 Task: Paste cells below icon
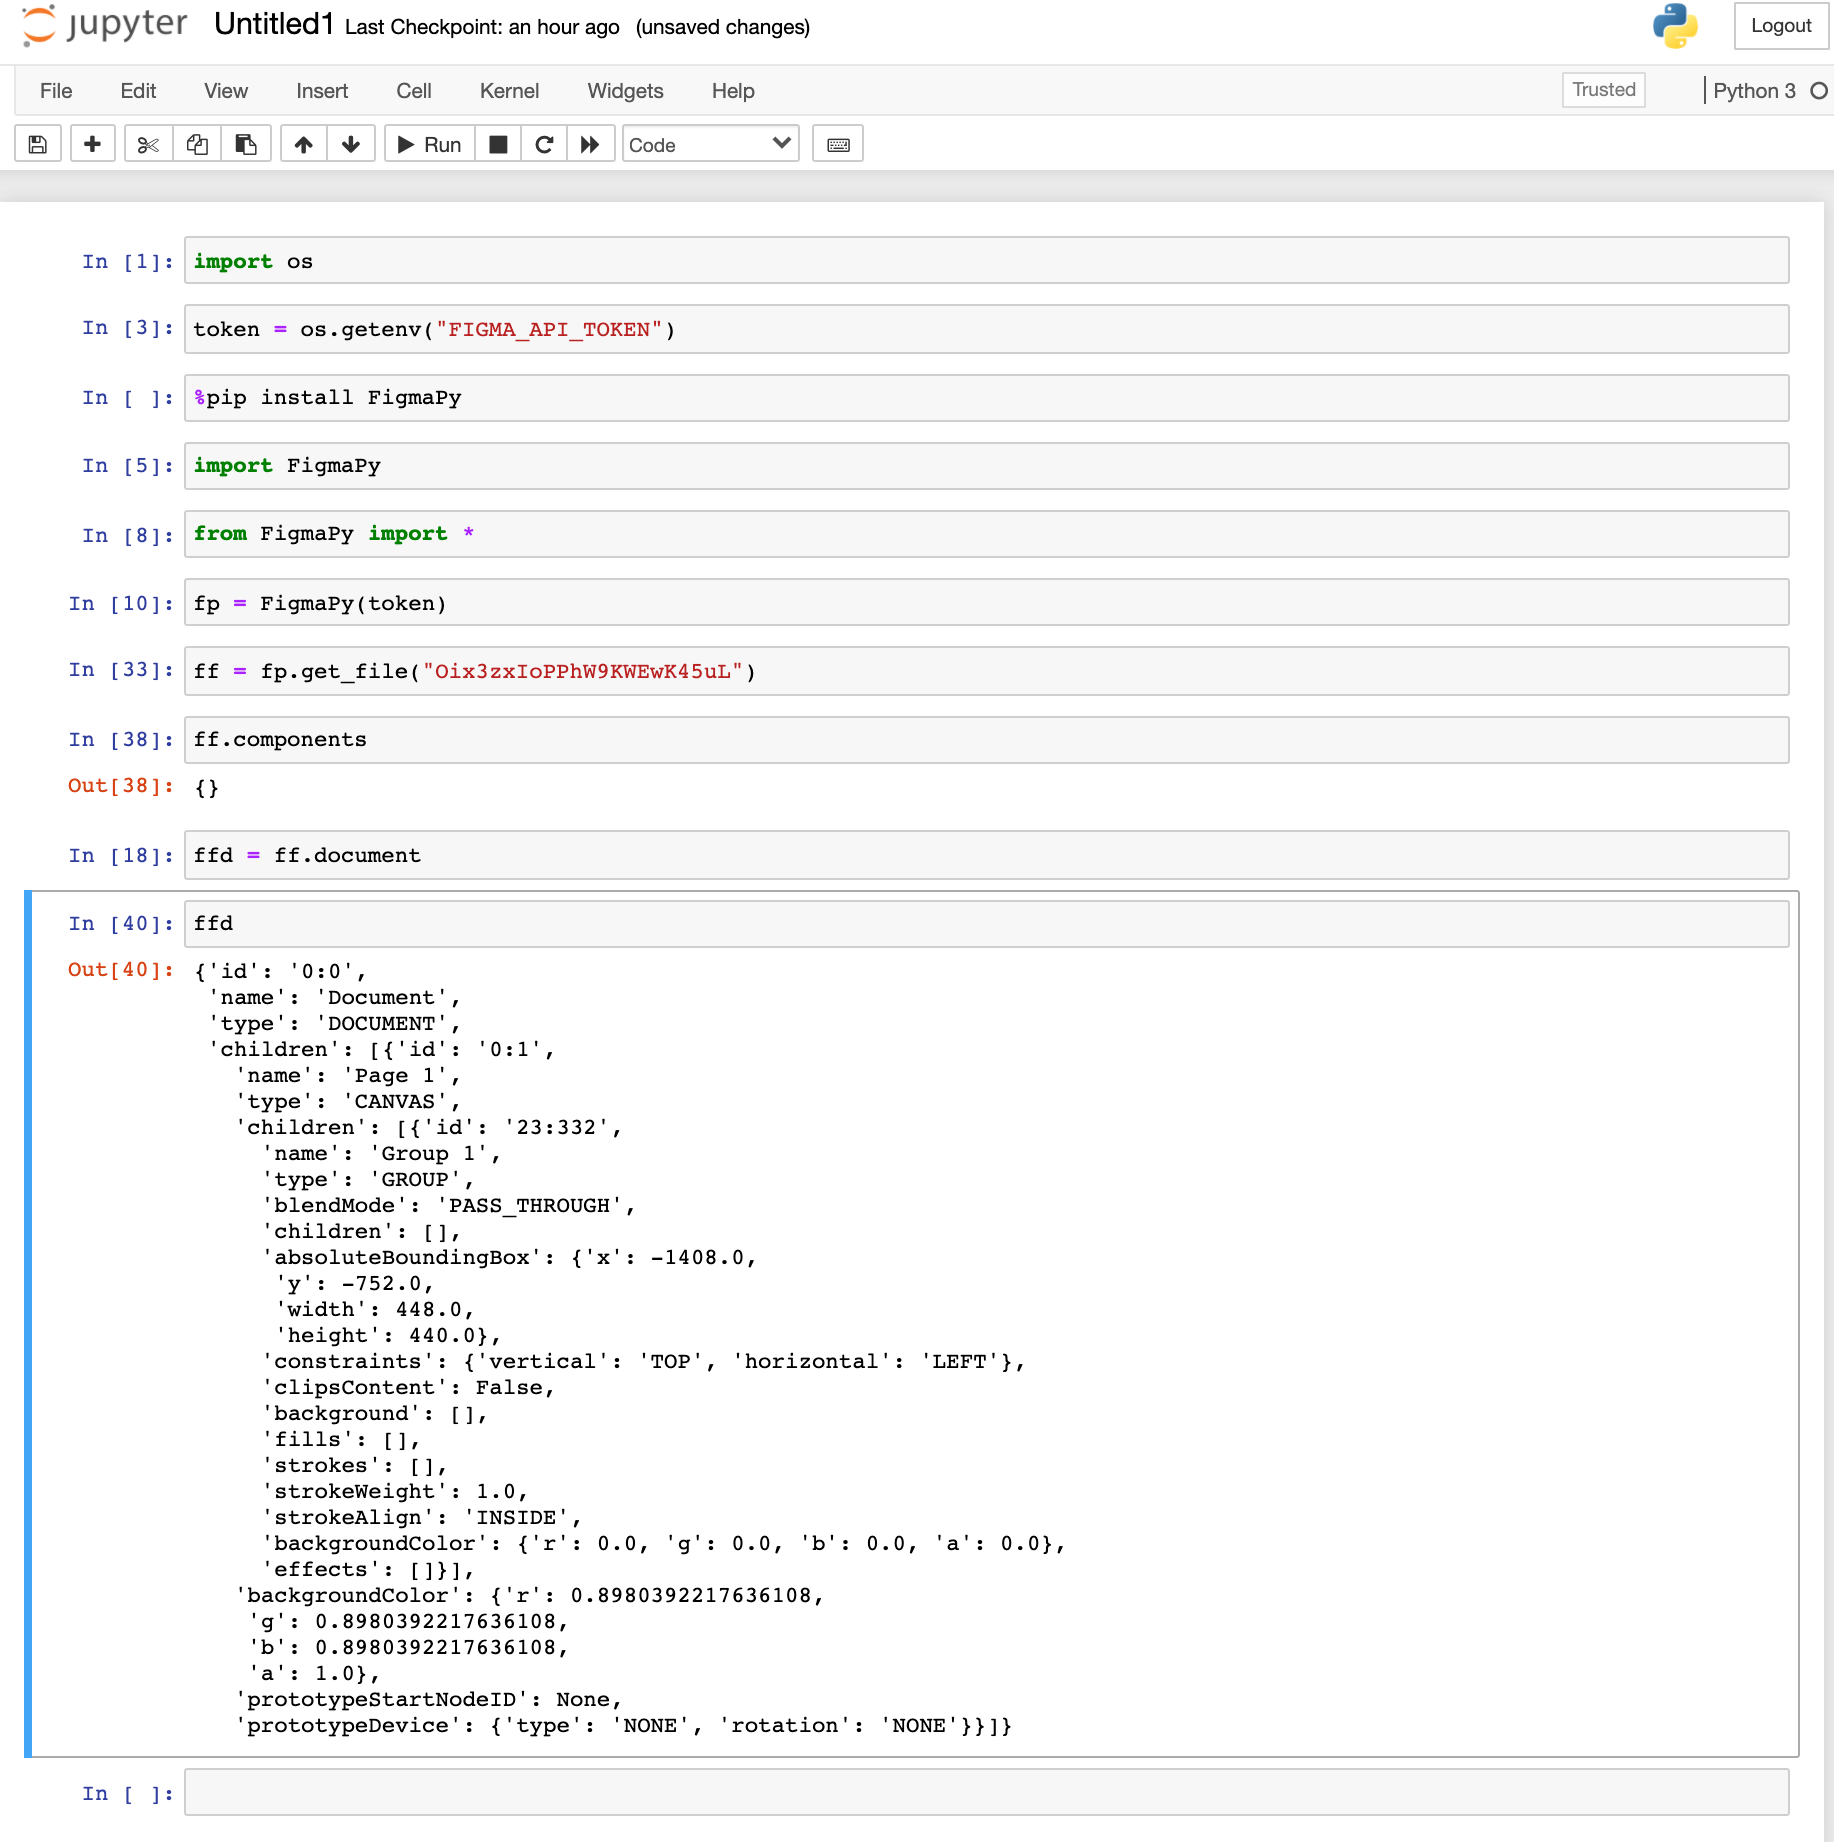[246, 145]
